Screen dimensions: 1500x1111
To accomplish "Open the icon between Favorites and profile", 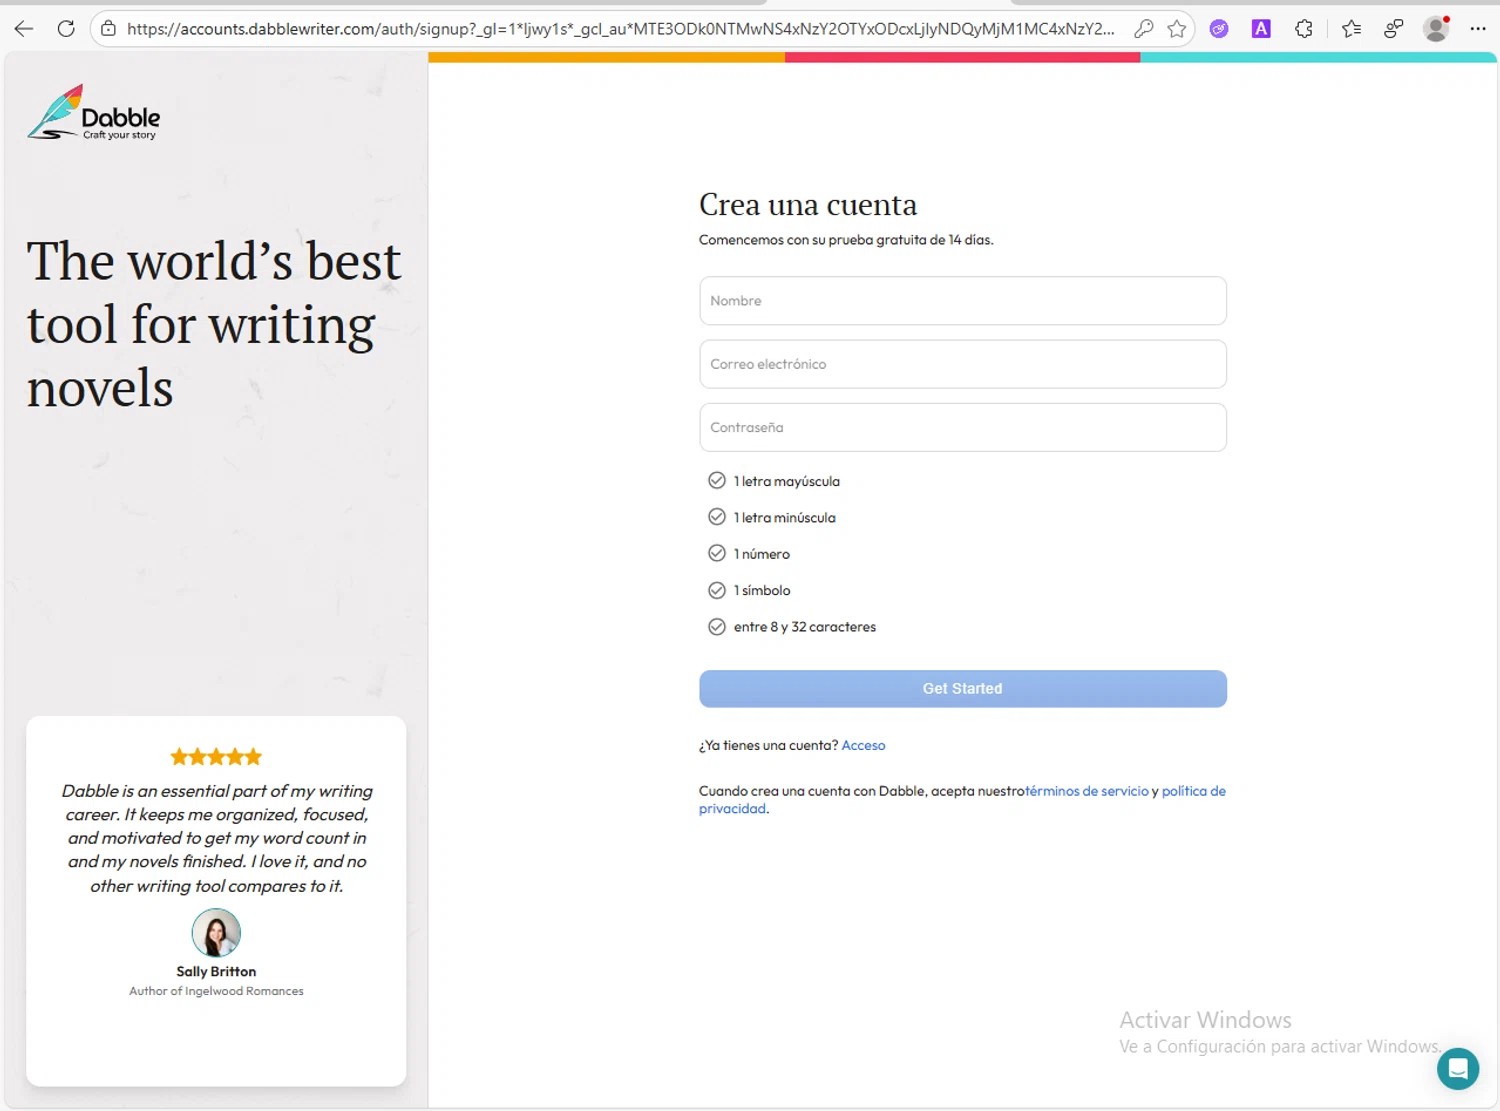I will click(x=1393, y=29).
